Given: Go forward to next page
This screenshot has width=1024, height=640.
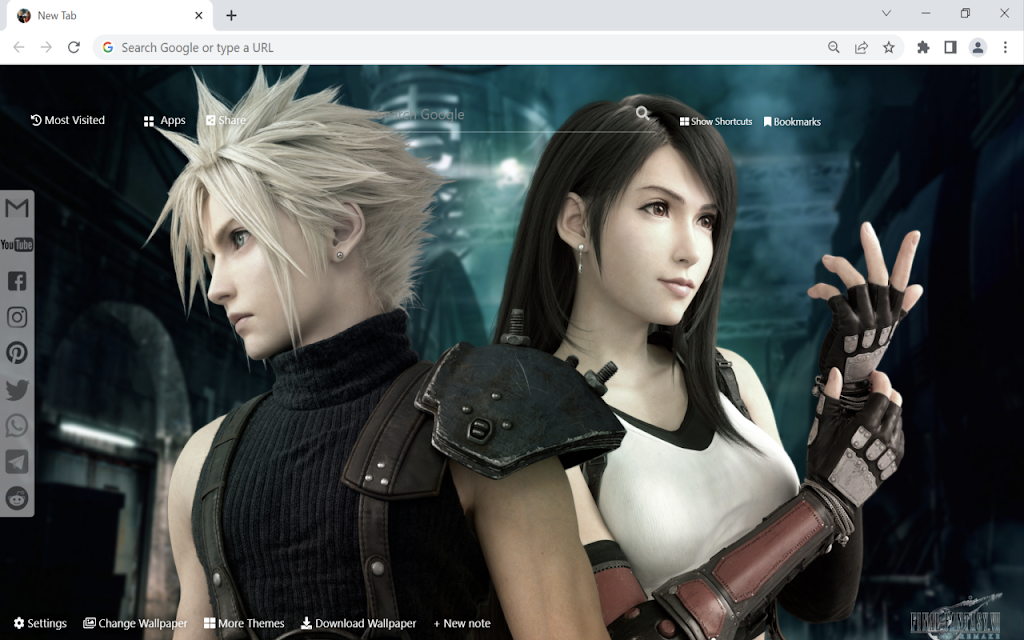Looking at the screenshot, I should (46, 47).
